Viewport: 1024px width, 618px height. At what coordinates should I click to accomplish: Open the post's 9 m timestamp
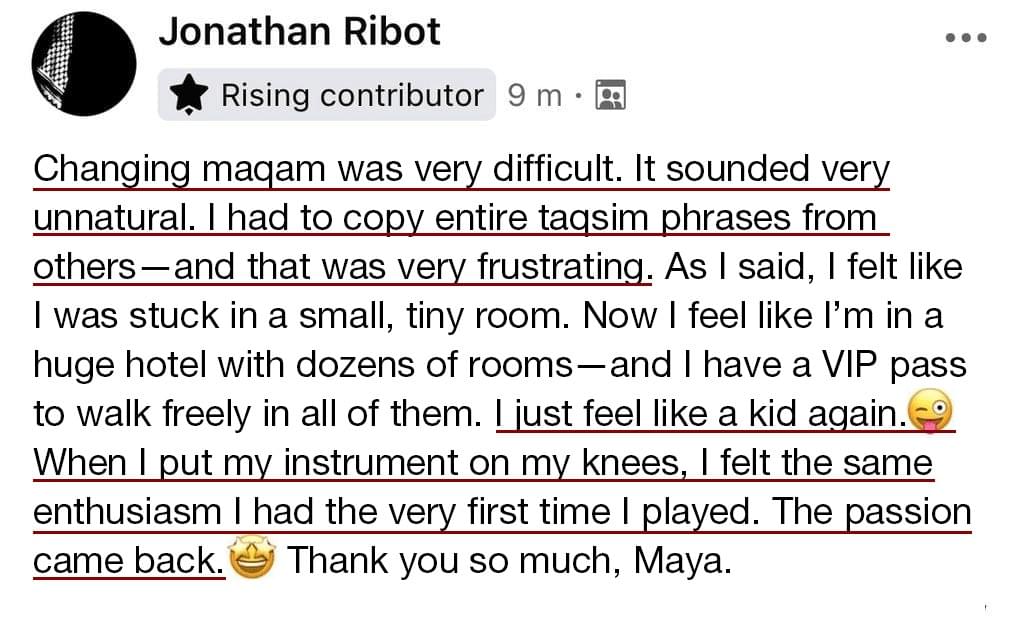pos(534,95)
